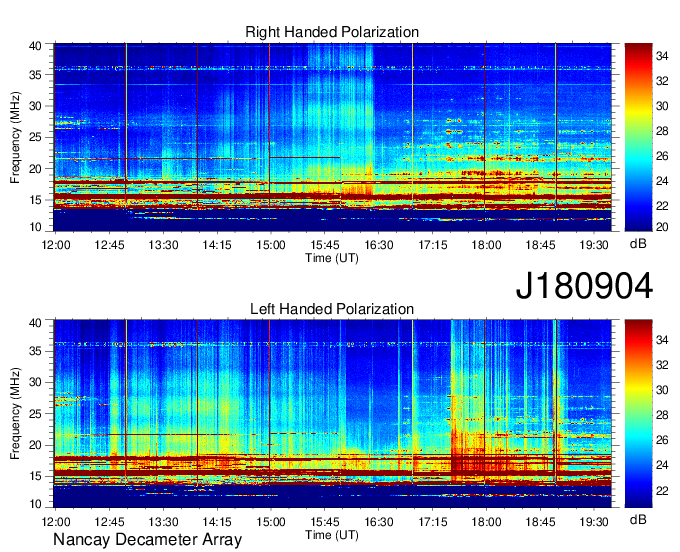Click the 32 dB tick on Left Handed colorbar
680x552 pixels.
pyautogui.click(x=662, y=365)
